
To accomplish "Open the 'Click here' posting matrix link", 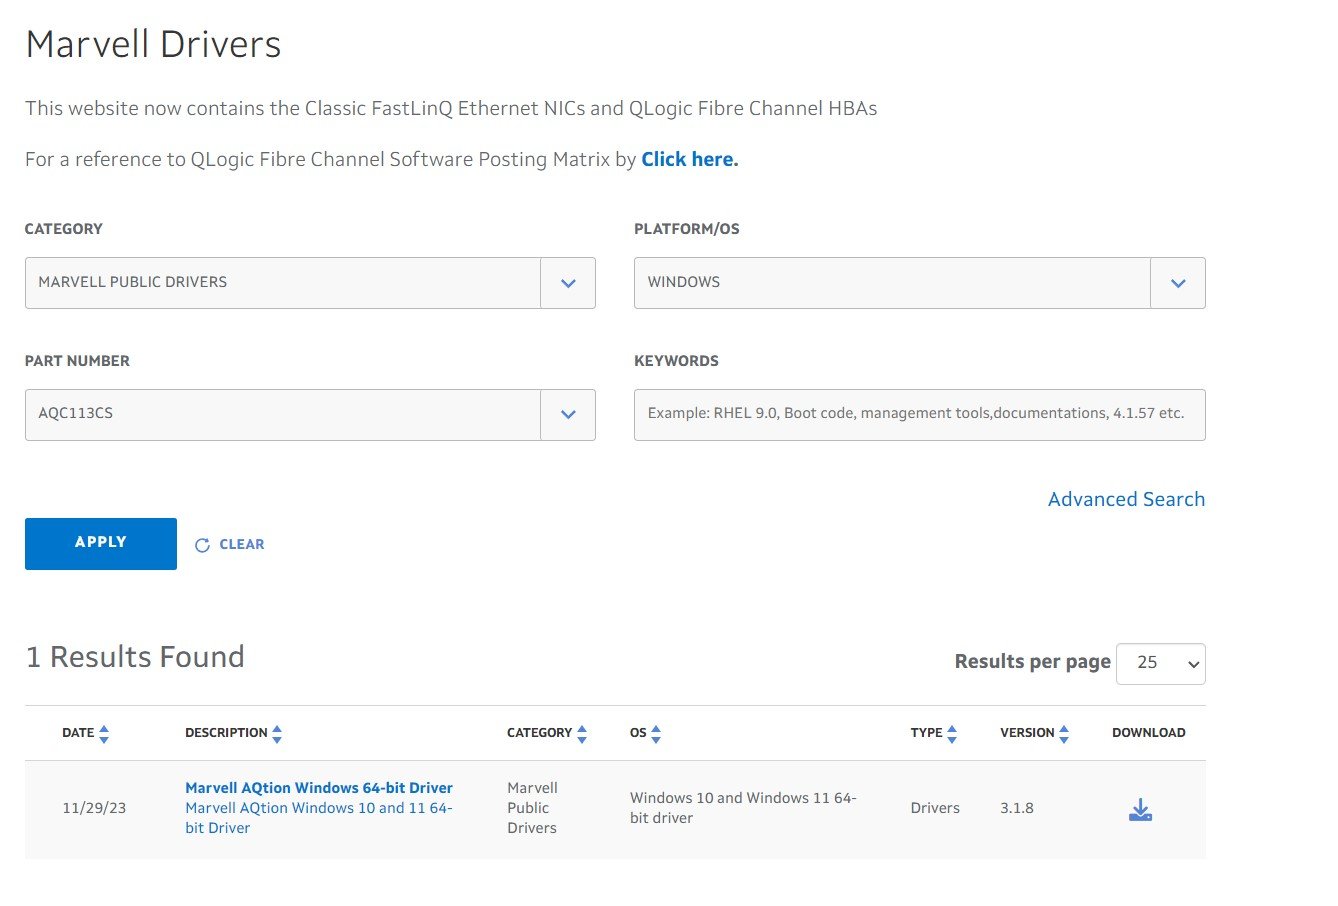I will click(x=689, y=159).
